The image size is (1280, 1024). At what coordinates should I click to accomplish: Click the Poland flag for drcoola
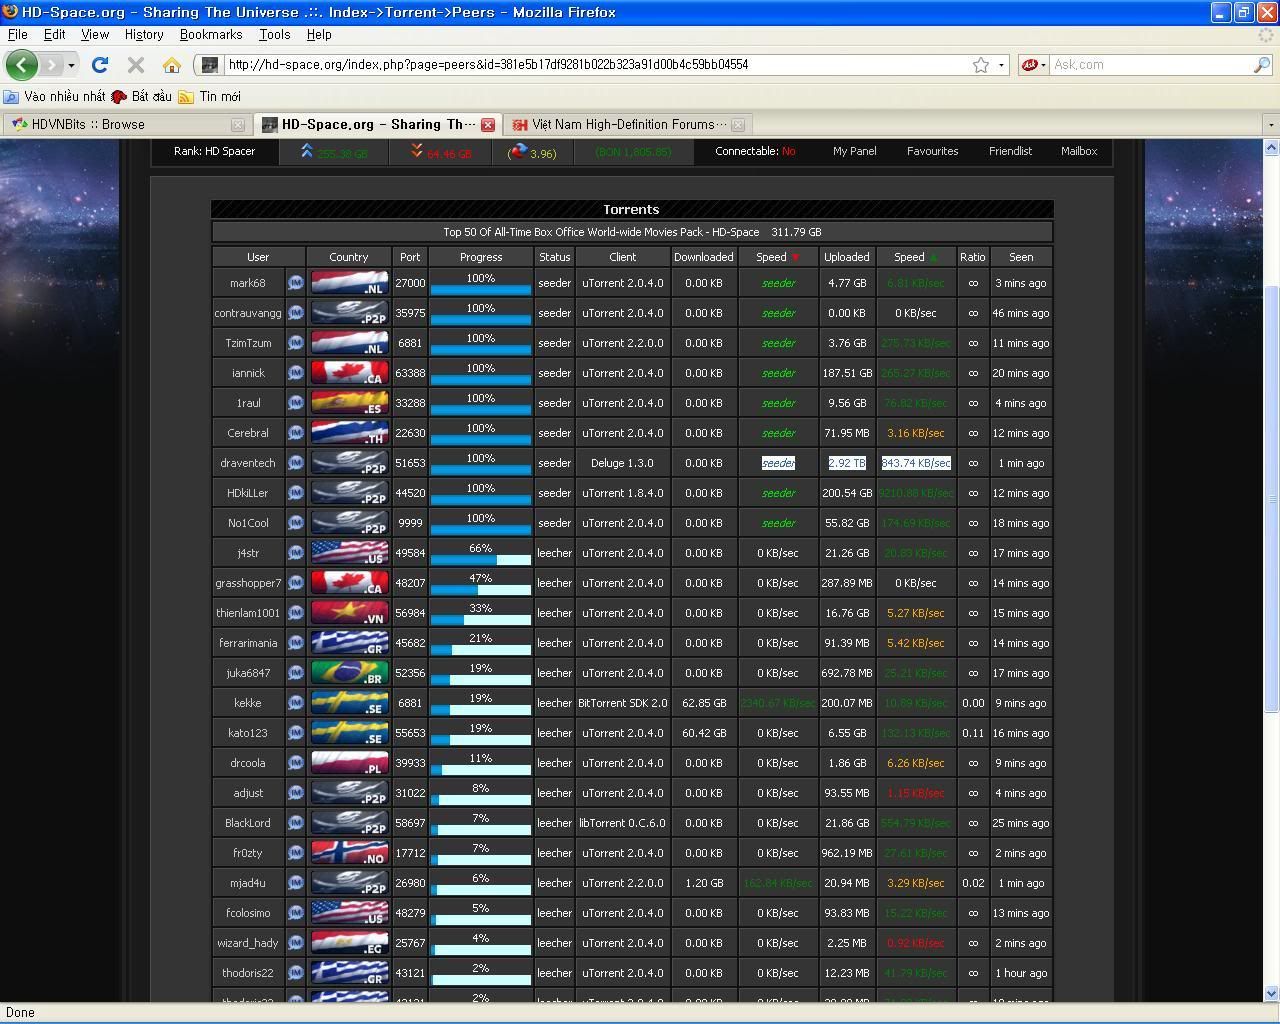tap(349, 763)
